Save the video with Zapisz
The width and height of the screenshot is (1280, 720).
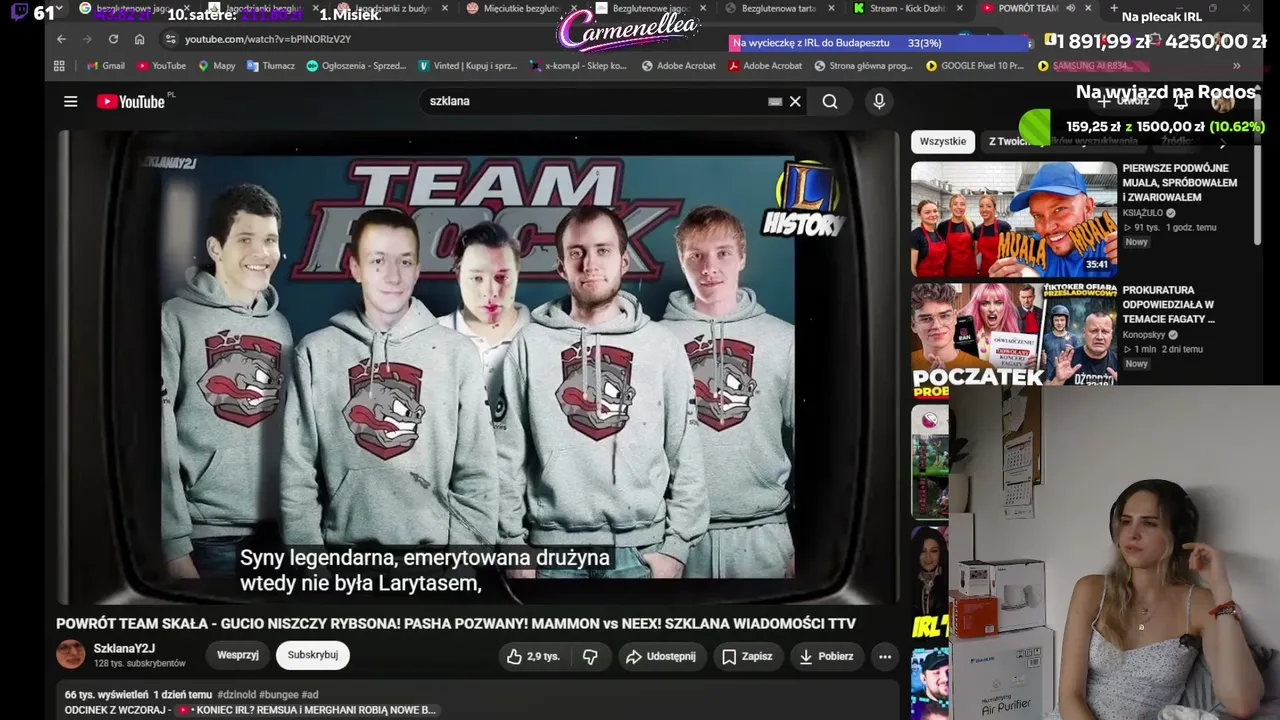point(747,656)
